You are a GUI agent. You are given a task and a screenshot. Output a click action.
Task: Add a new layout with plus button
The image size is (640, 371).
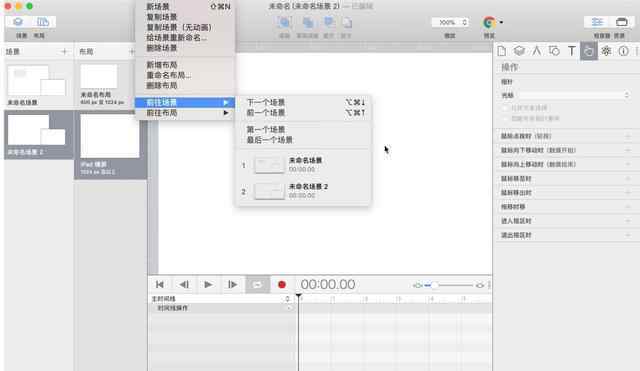131,51
